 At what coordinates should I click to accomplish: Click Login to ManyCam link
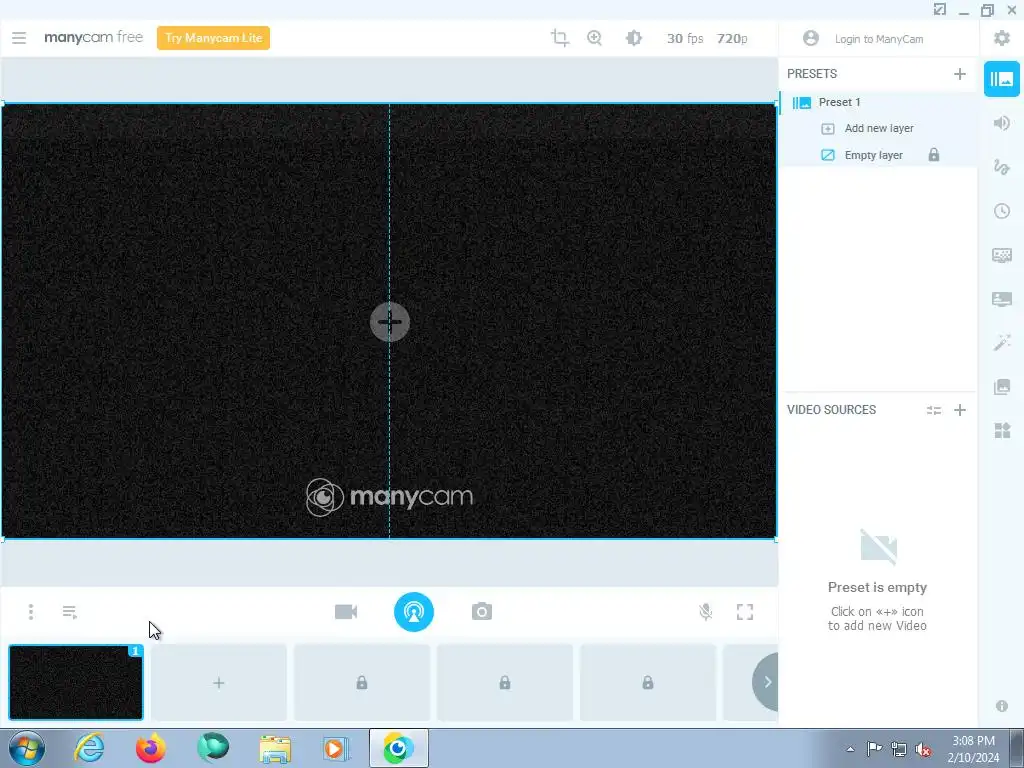(x=879, y=39)
